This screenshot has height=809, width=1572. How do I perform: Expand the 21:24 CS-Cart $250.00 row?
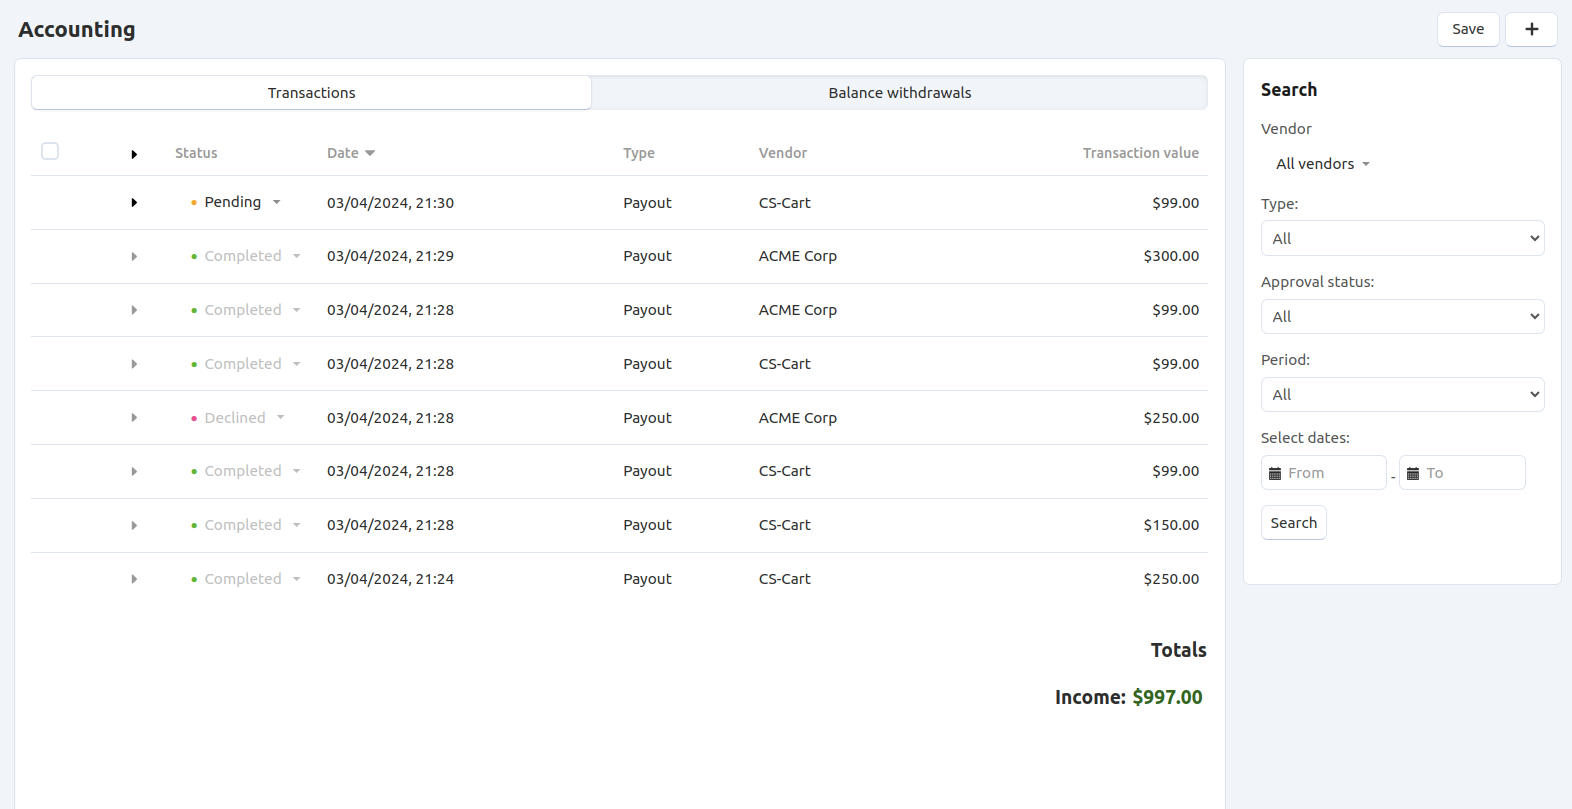point(134,579)
